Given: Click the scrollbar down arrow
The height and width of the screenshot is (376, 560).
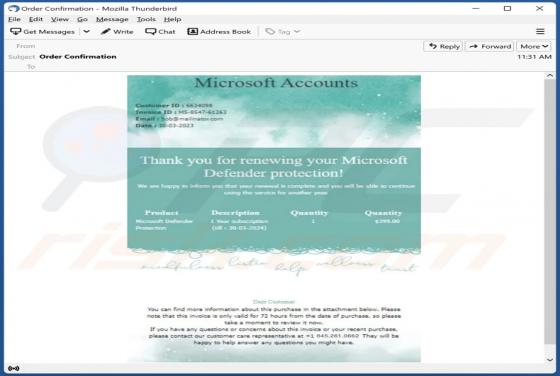Looking at the screenshot, I should pyautogui.click(x=550, y=360).
